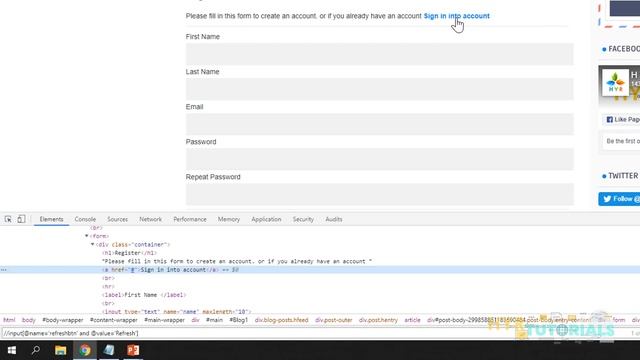640x360 pixels.
Task: Select the highlighted anchor Sign in node
Action: [x=170, y=270]
